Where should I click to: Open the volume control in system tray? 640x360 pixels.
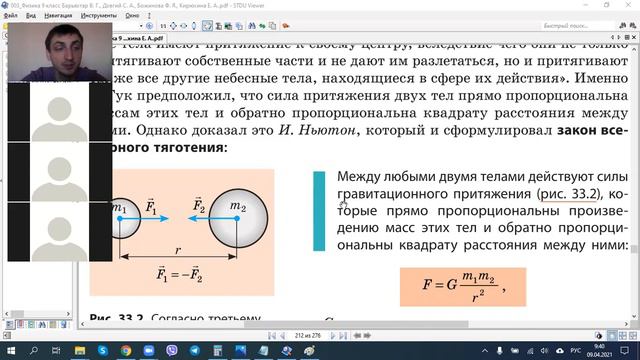pos(544,351)
